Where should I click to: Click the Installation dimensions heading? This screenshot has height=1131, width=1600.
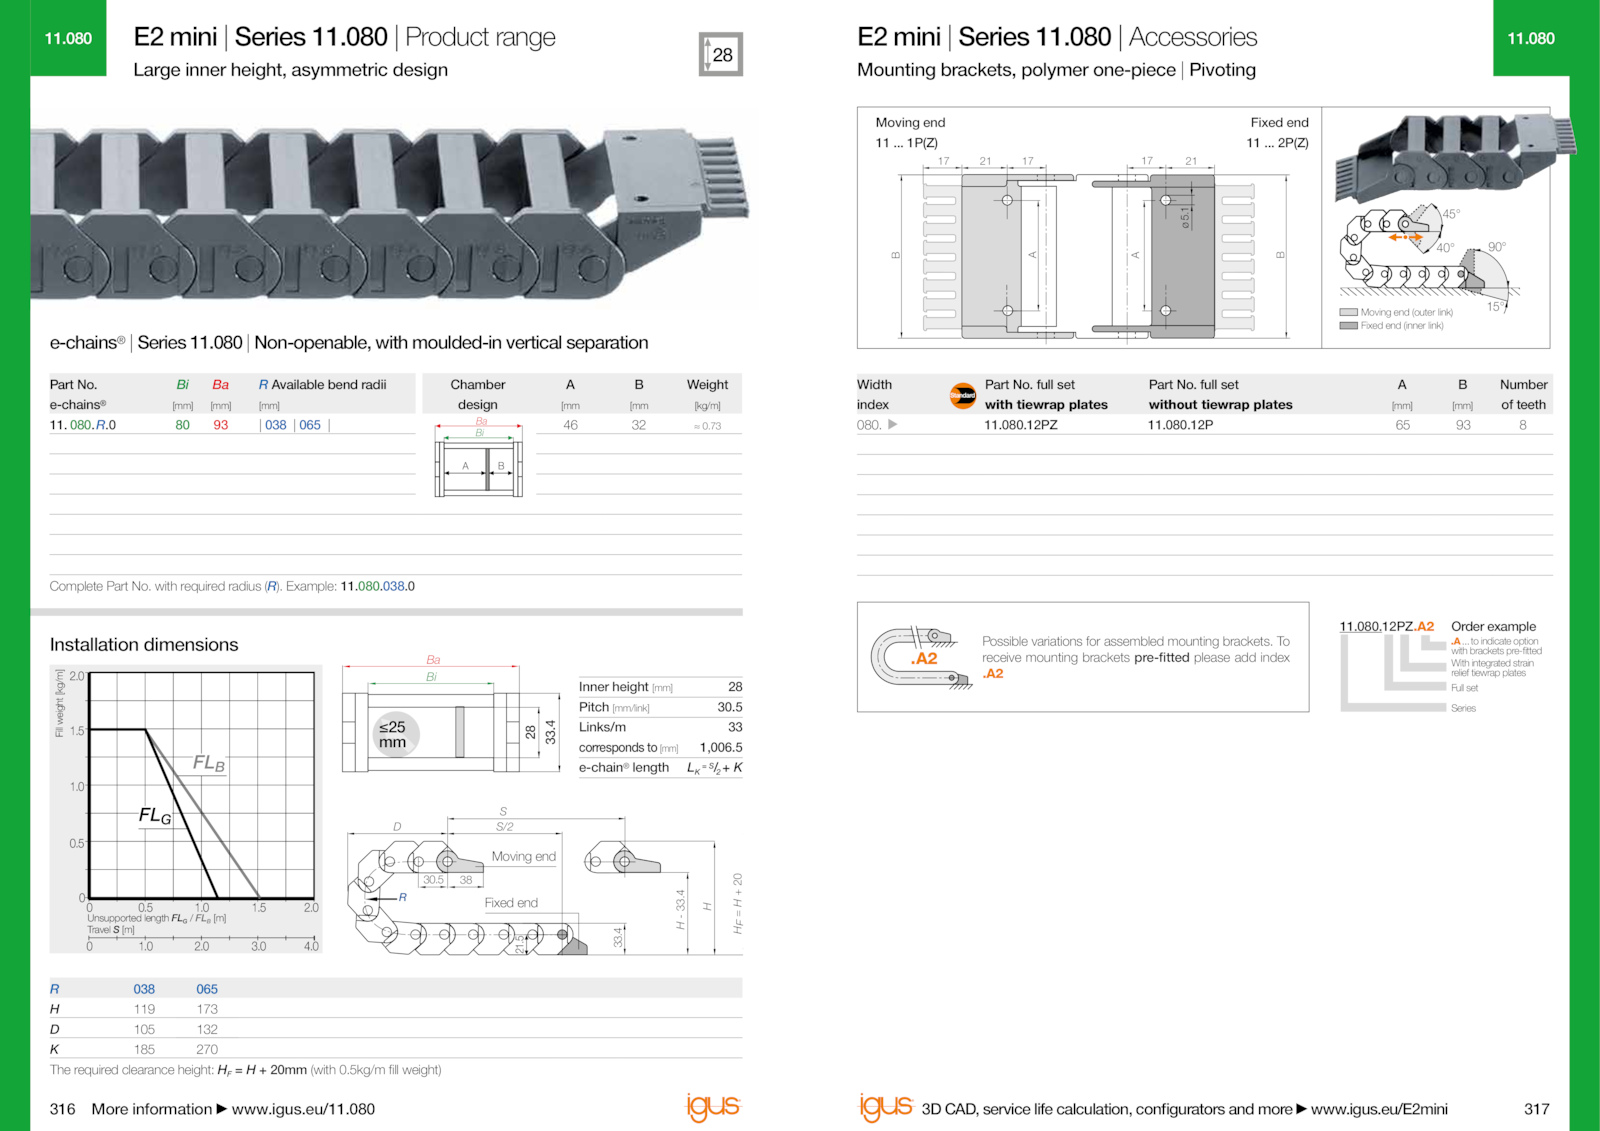click(x=144, y=645)
